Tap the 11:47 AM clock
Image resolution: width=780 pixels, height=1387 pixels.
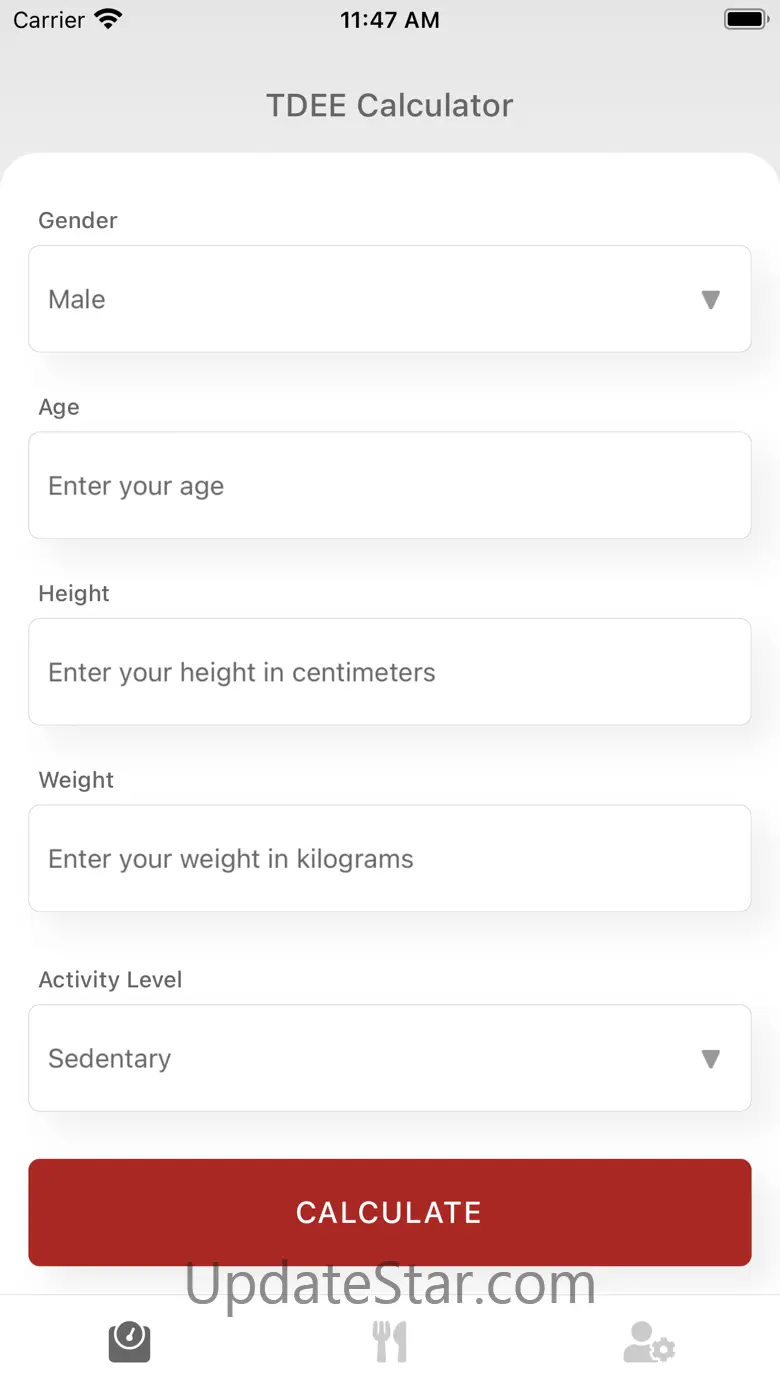pos(390,20)
